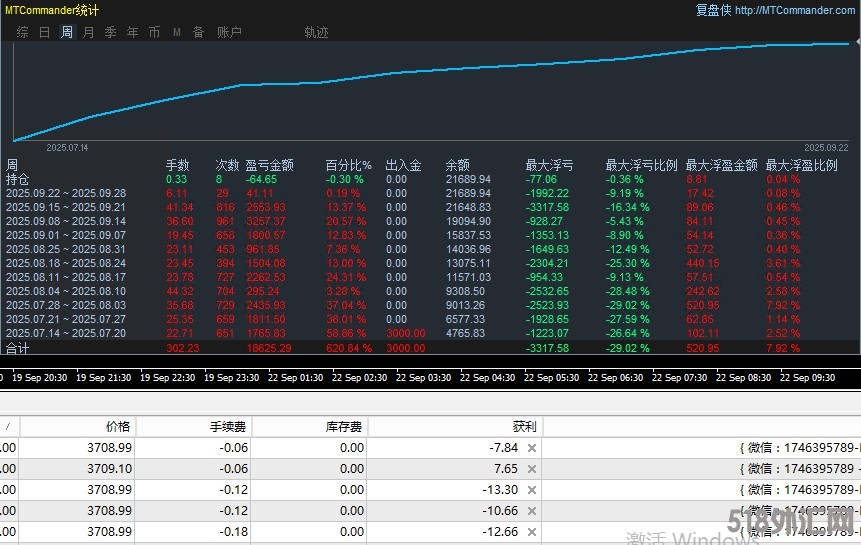Open the 轨迹 track tab
Screen dimensions: 861x545
tap(316, 32)
